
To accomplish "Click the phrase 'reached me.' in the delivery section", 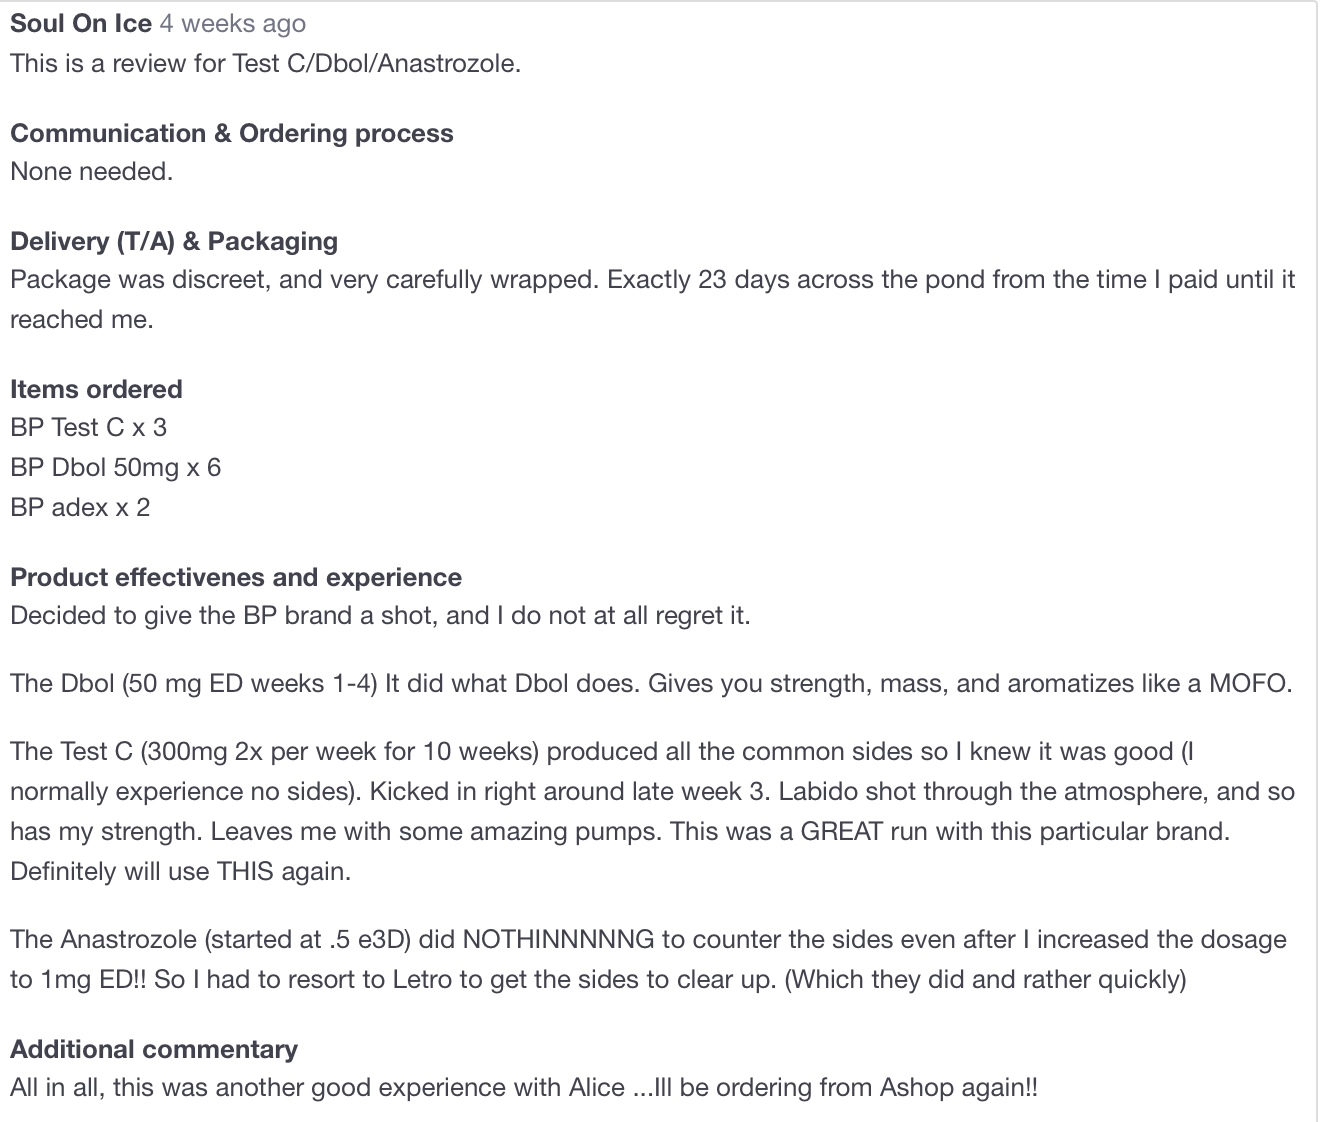I will coord(82,319).
